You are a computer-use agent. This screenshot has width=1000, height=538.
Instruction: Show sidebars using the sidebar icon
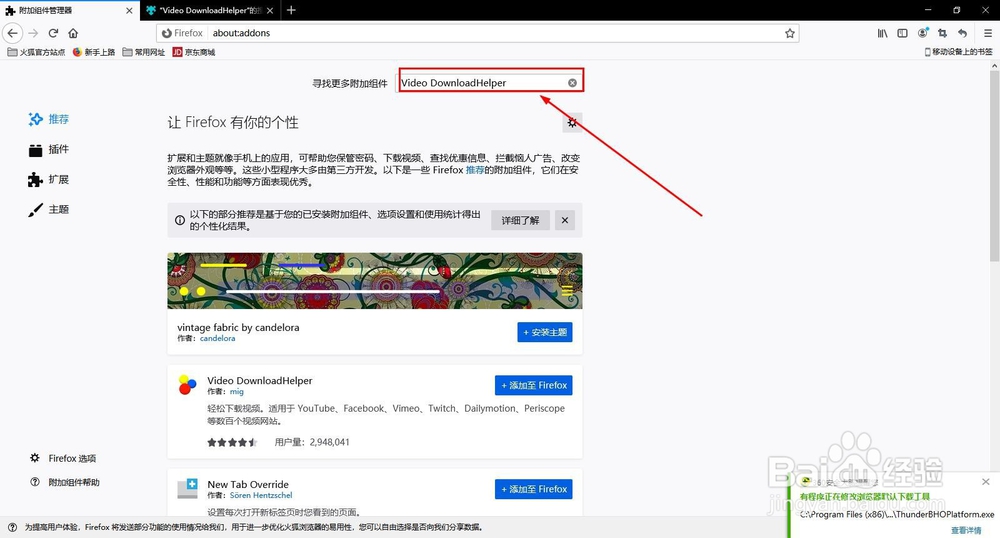902,33
